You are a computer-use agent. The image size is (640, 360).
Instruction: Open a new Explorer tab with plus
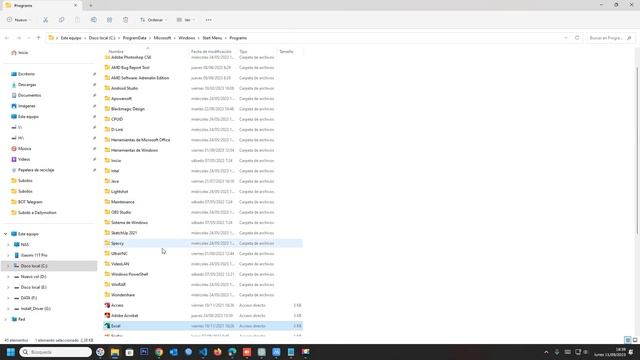[x=91, y=5]
